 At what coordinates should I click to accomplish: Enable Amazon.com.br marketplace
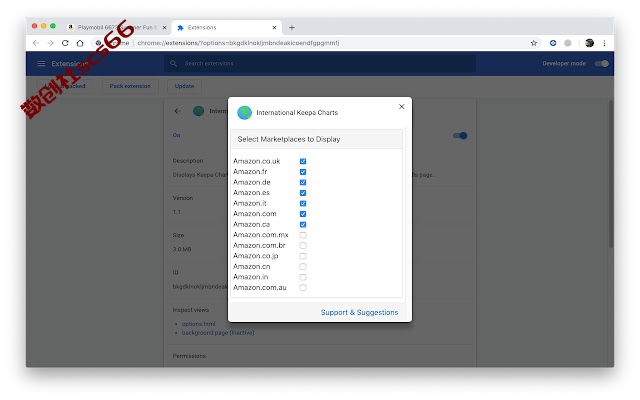click(303, 245)
